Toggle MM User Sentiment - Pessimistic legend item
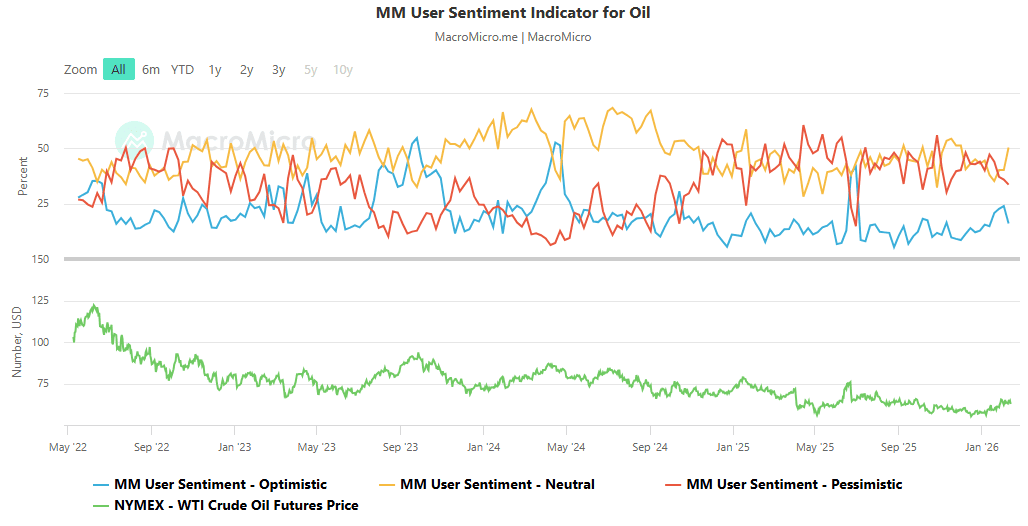Screen dimensions: 1028x526 [794, 484]
